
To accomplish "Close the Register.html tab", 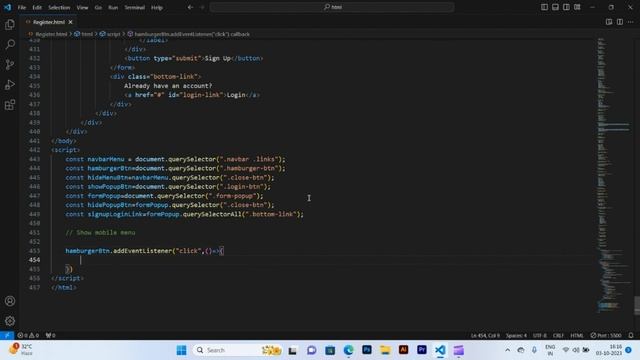I will pos(71,22).
